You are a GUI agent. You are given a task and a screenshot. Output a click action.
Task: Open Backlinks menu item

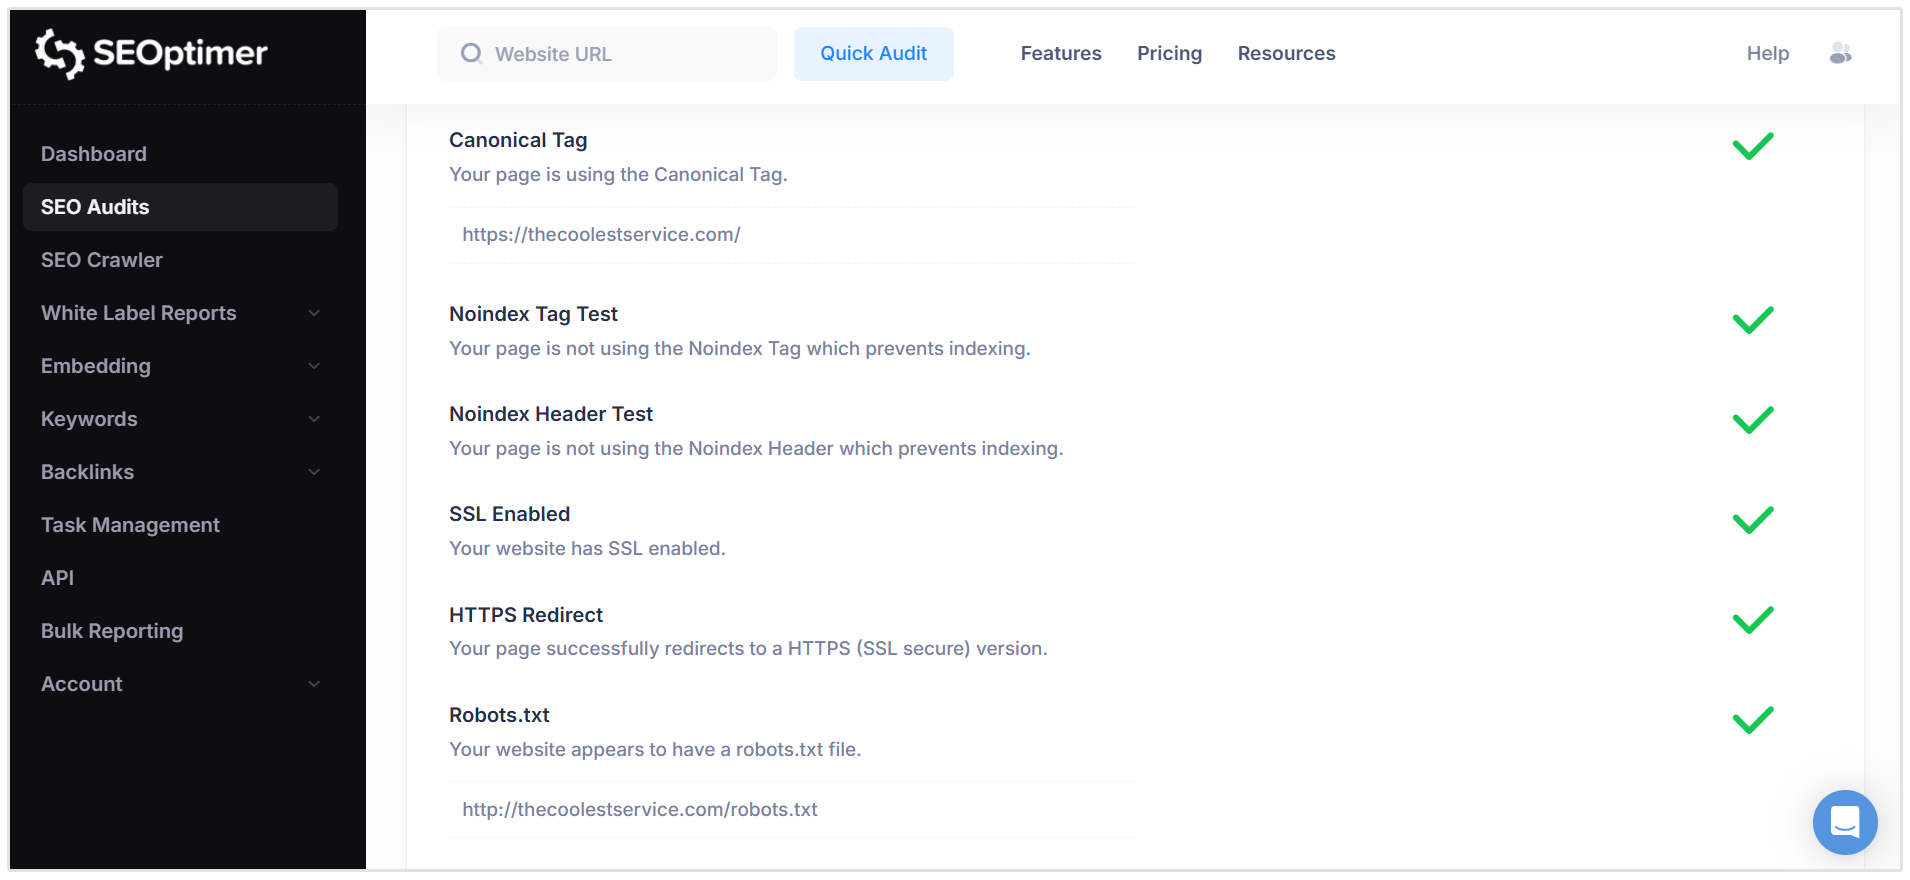pos(87,472)
